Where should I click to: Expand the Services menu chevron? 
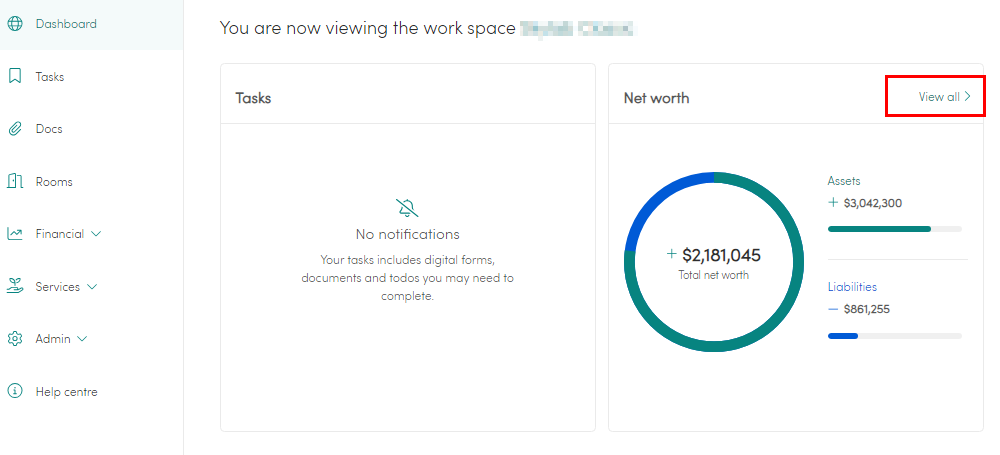tap(92, 287)
